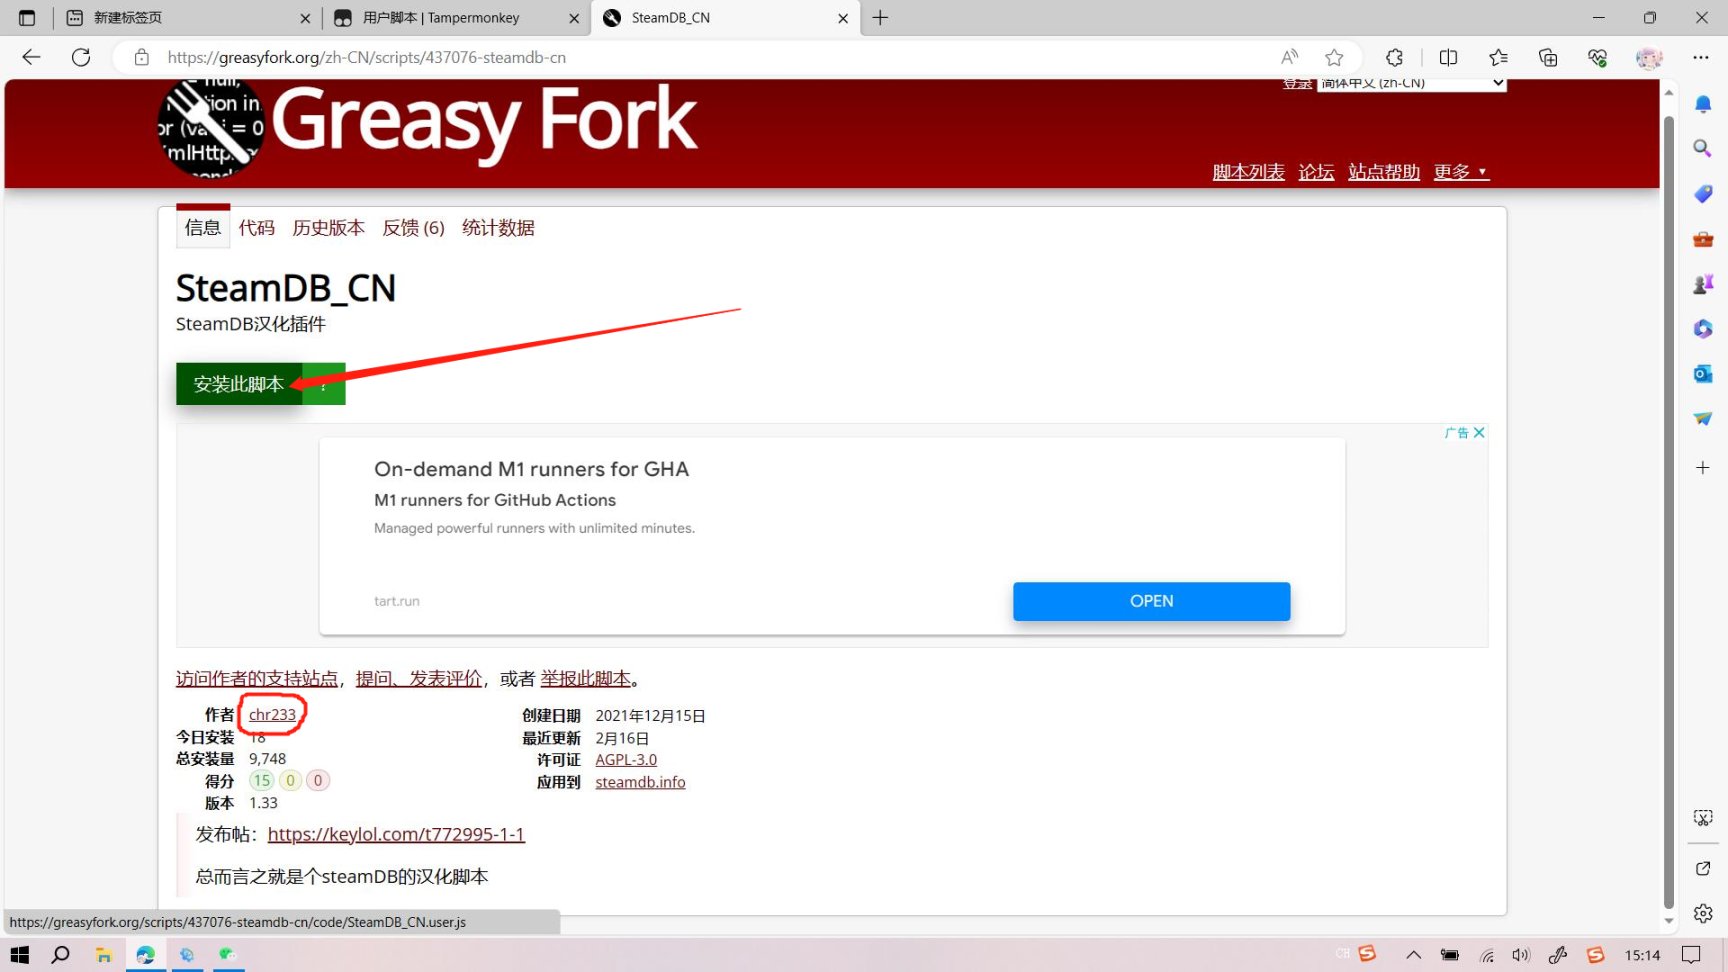
Task: Open the AGPL-3.0 license link
Action: tap(626, 760)
